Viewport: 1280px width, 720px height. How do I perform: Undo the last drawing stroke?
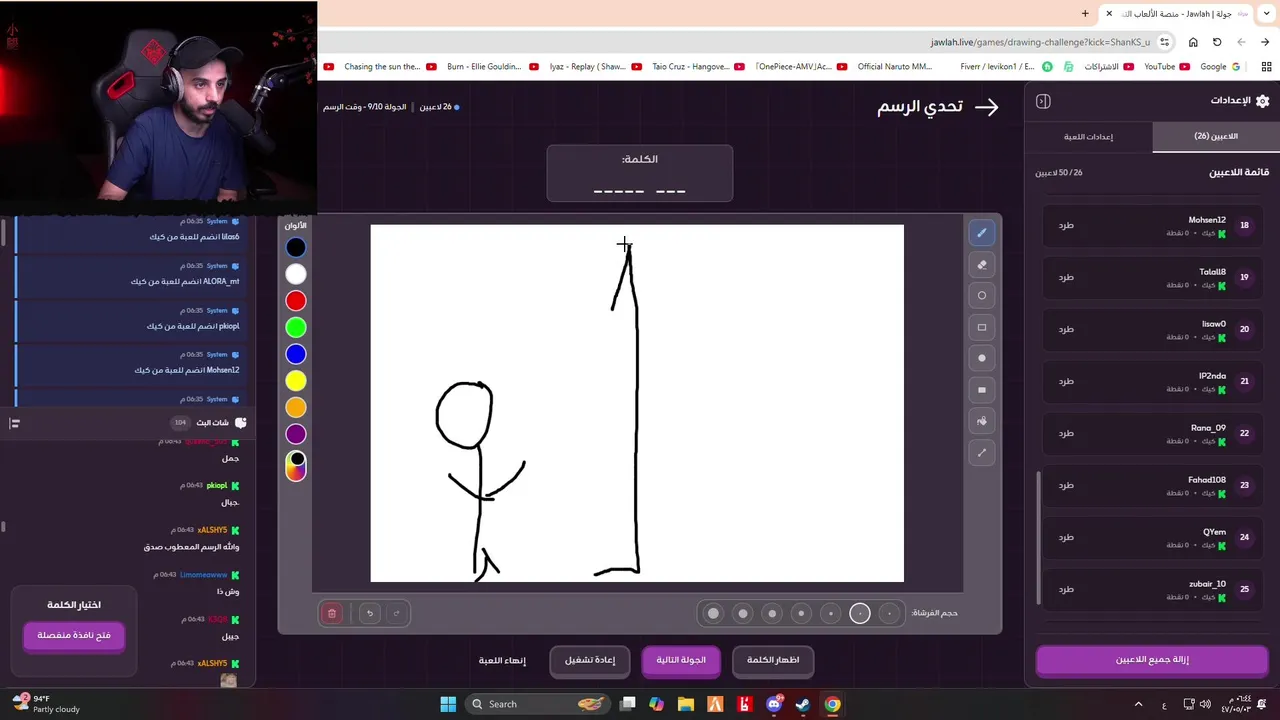point(370,613)
